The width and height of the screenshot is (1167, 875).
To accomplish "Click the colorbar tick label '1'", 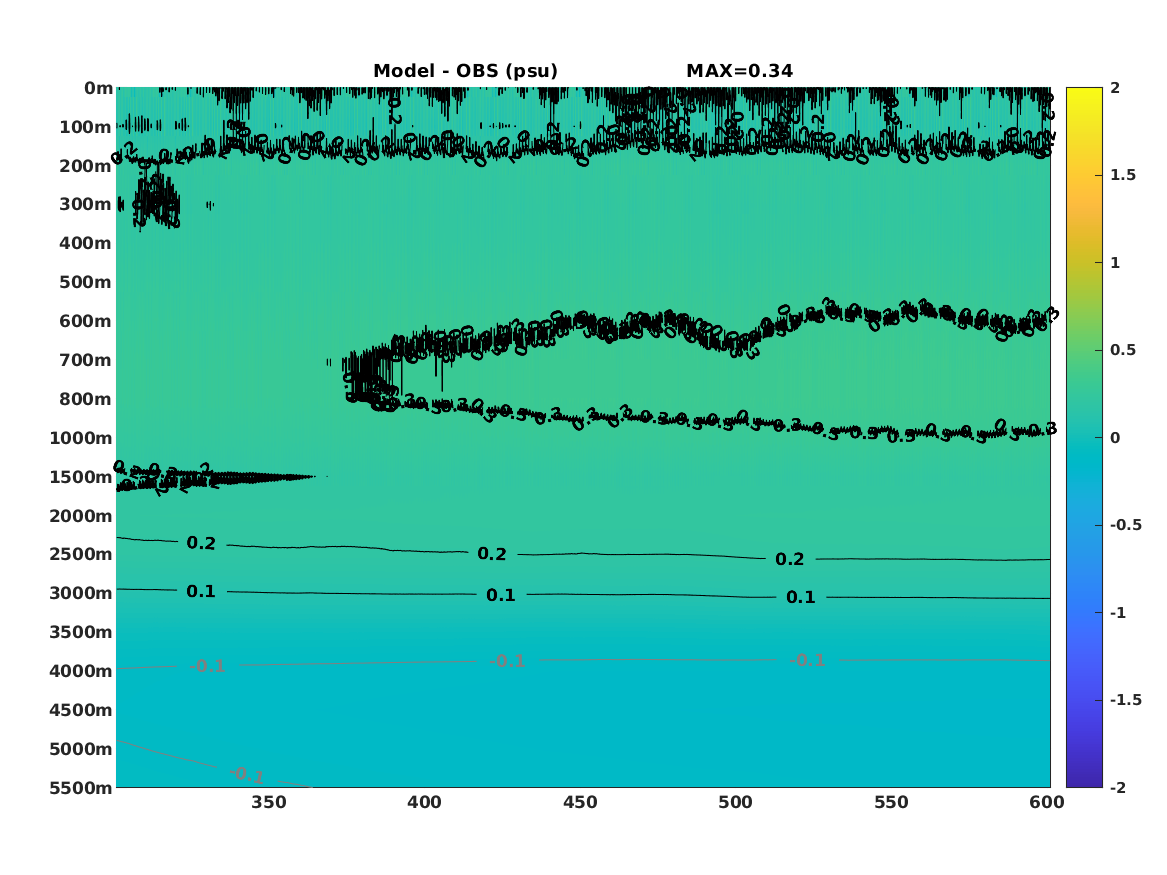I will [1115, 263].
